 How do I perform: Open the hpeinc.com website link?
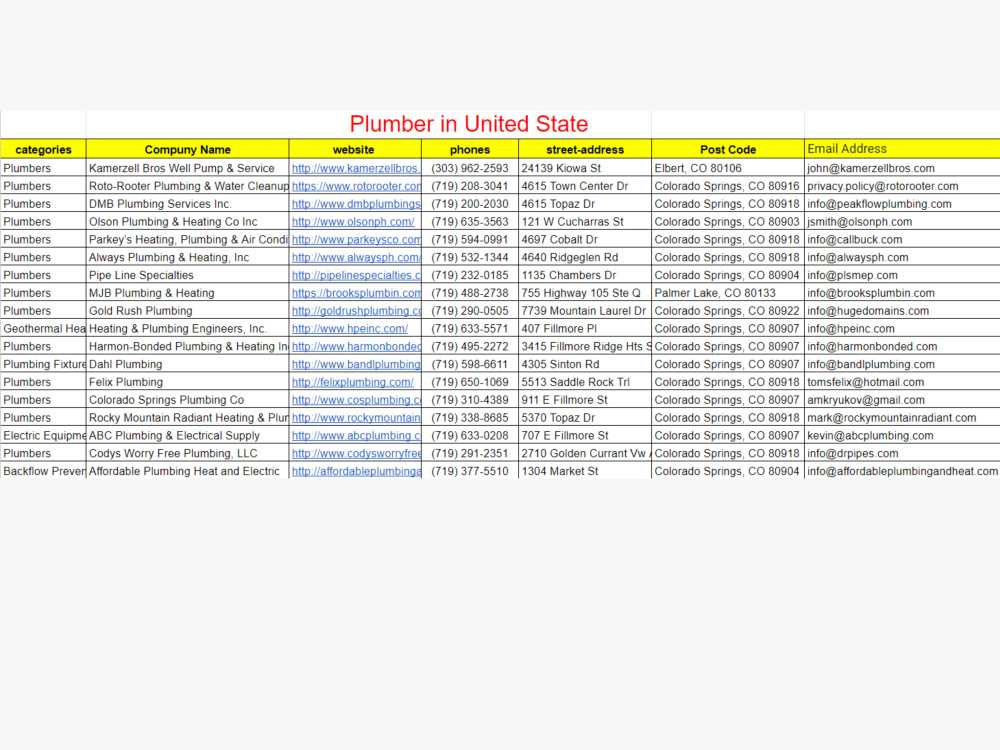(350, 329)
